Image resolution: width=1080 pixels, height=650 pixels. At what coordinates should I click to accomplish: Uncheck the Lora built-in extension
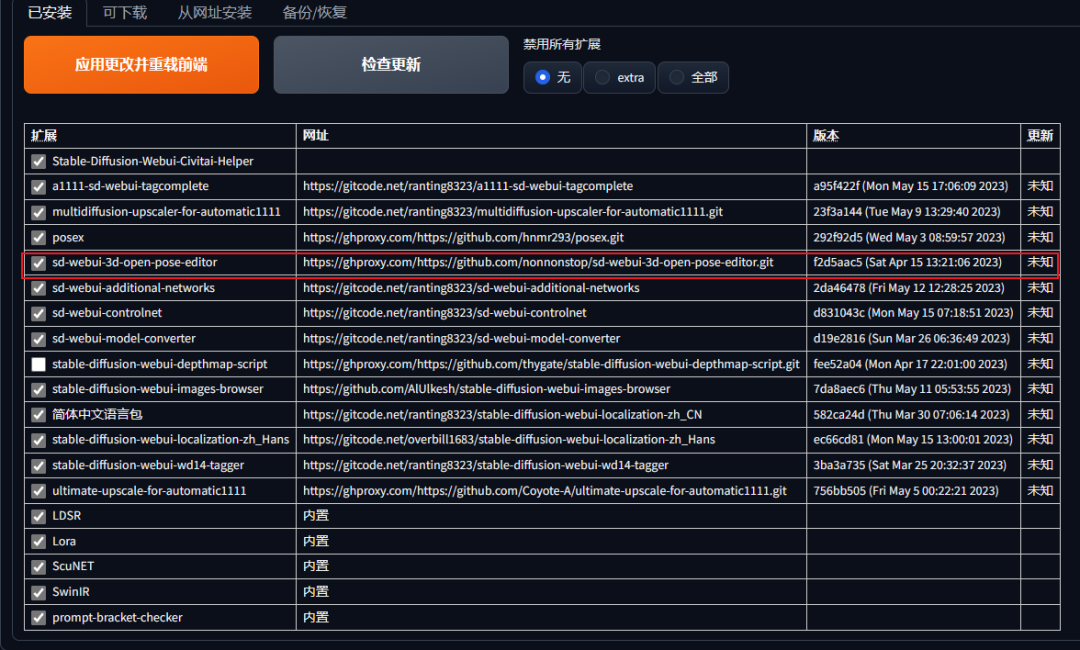point(39,542)
